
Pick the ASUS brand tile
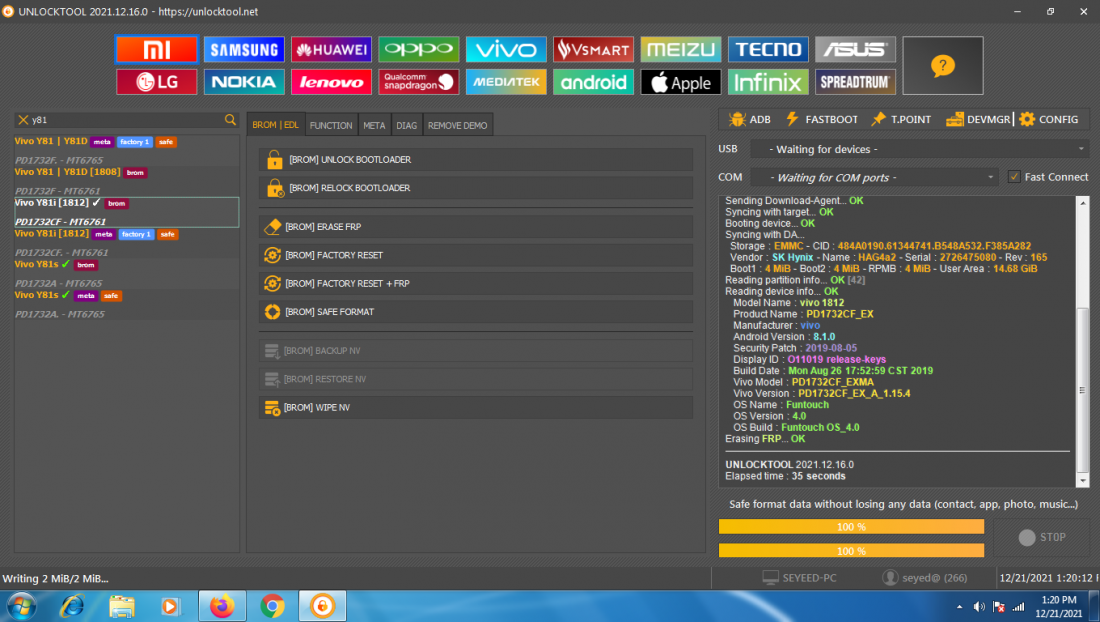tap(855, 49)
